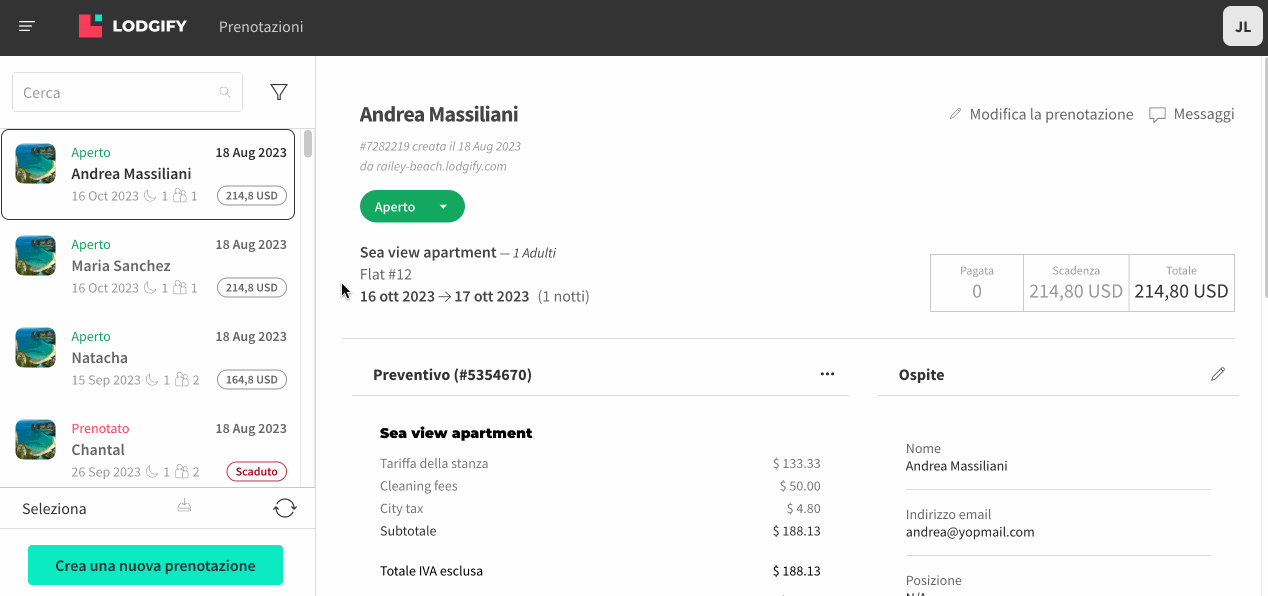Click Seleziona to select bookings
This screenshot has height=596, width=1268.
(54, 509)
